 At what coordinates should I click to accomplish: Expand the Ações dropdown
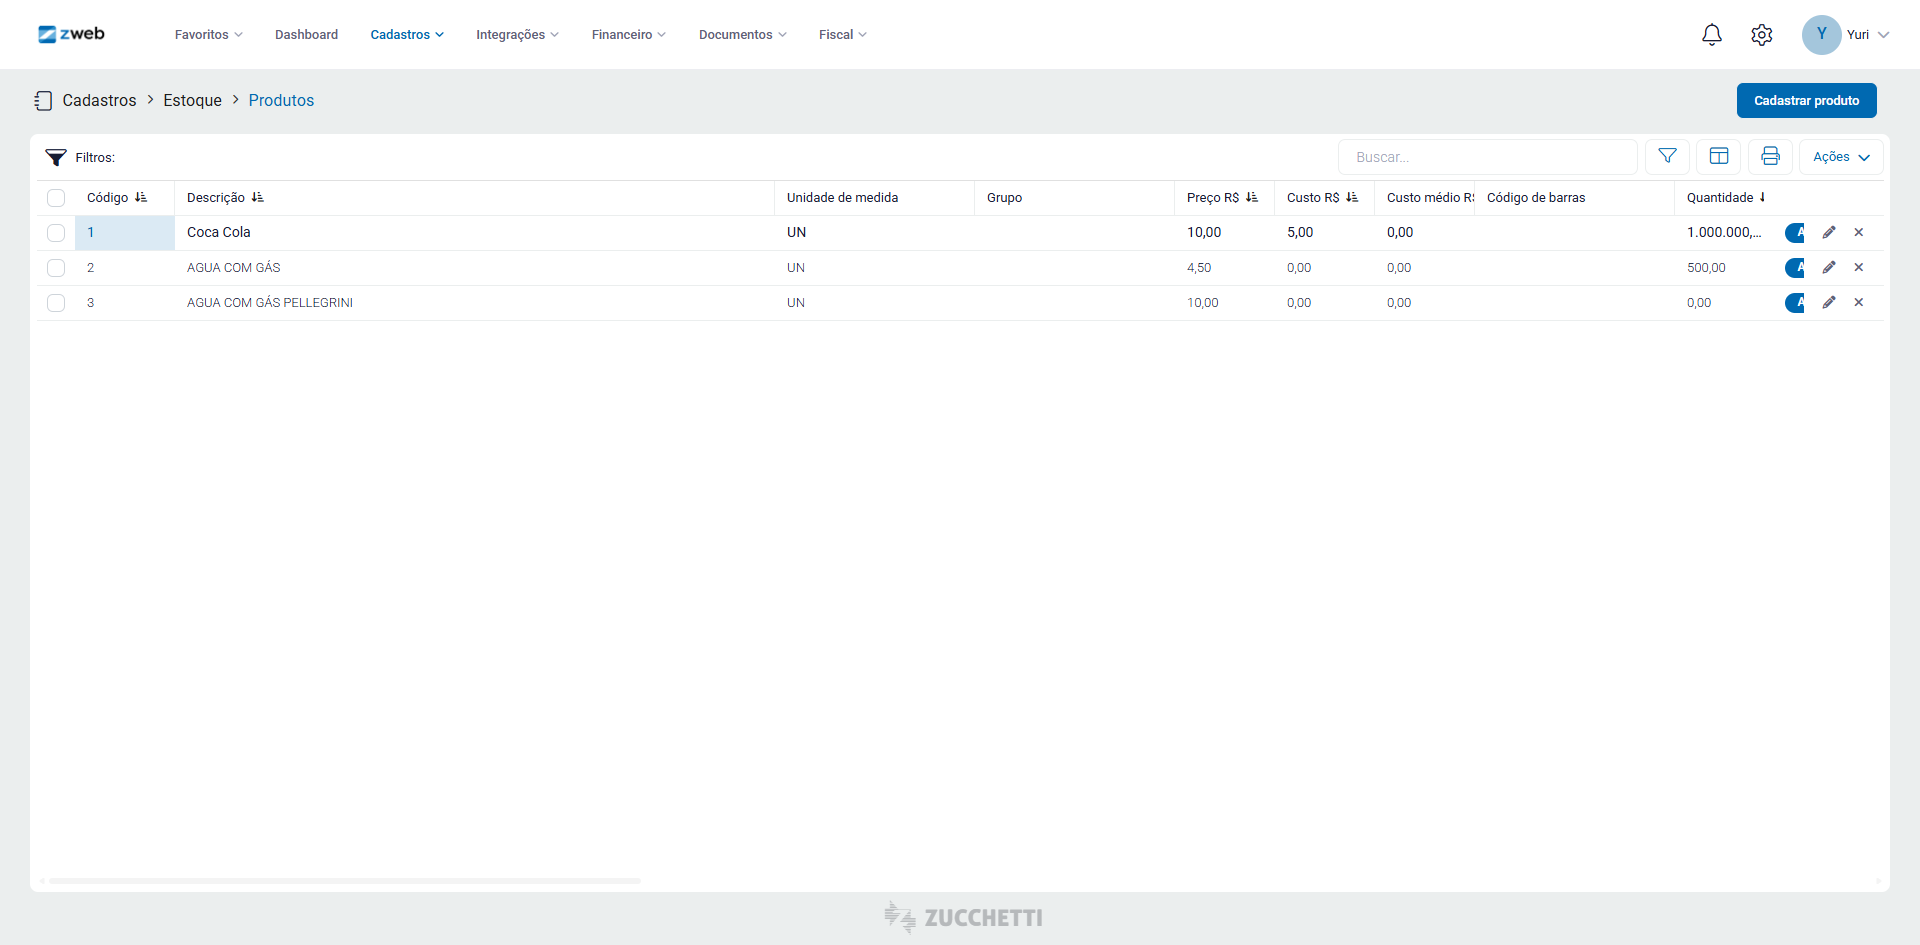[x=1840, y=157]
